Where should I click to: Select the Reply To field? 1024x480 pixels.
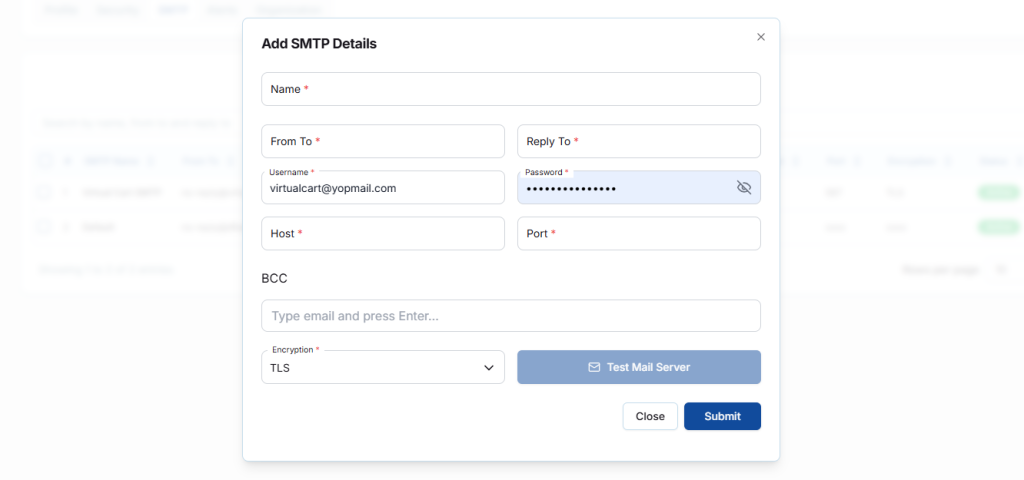(638, 141)
